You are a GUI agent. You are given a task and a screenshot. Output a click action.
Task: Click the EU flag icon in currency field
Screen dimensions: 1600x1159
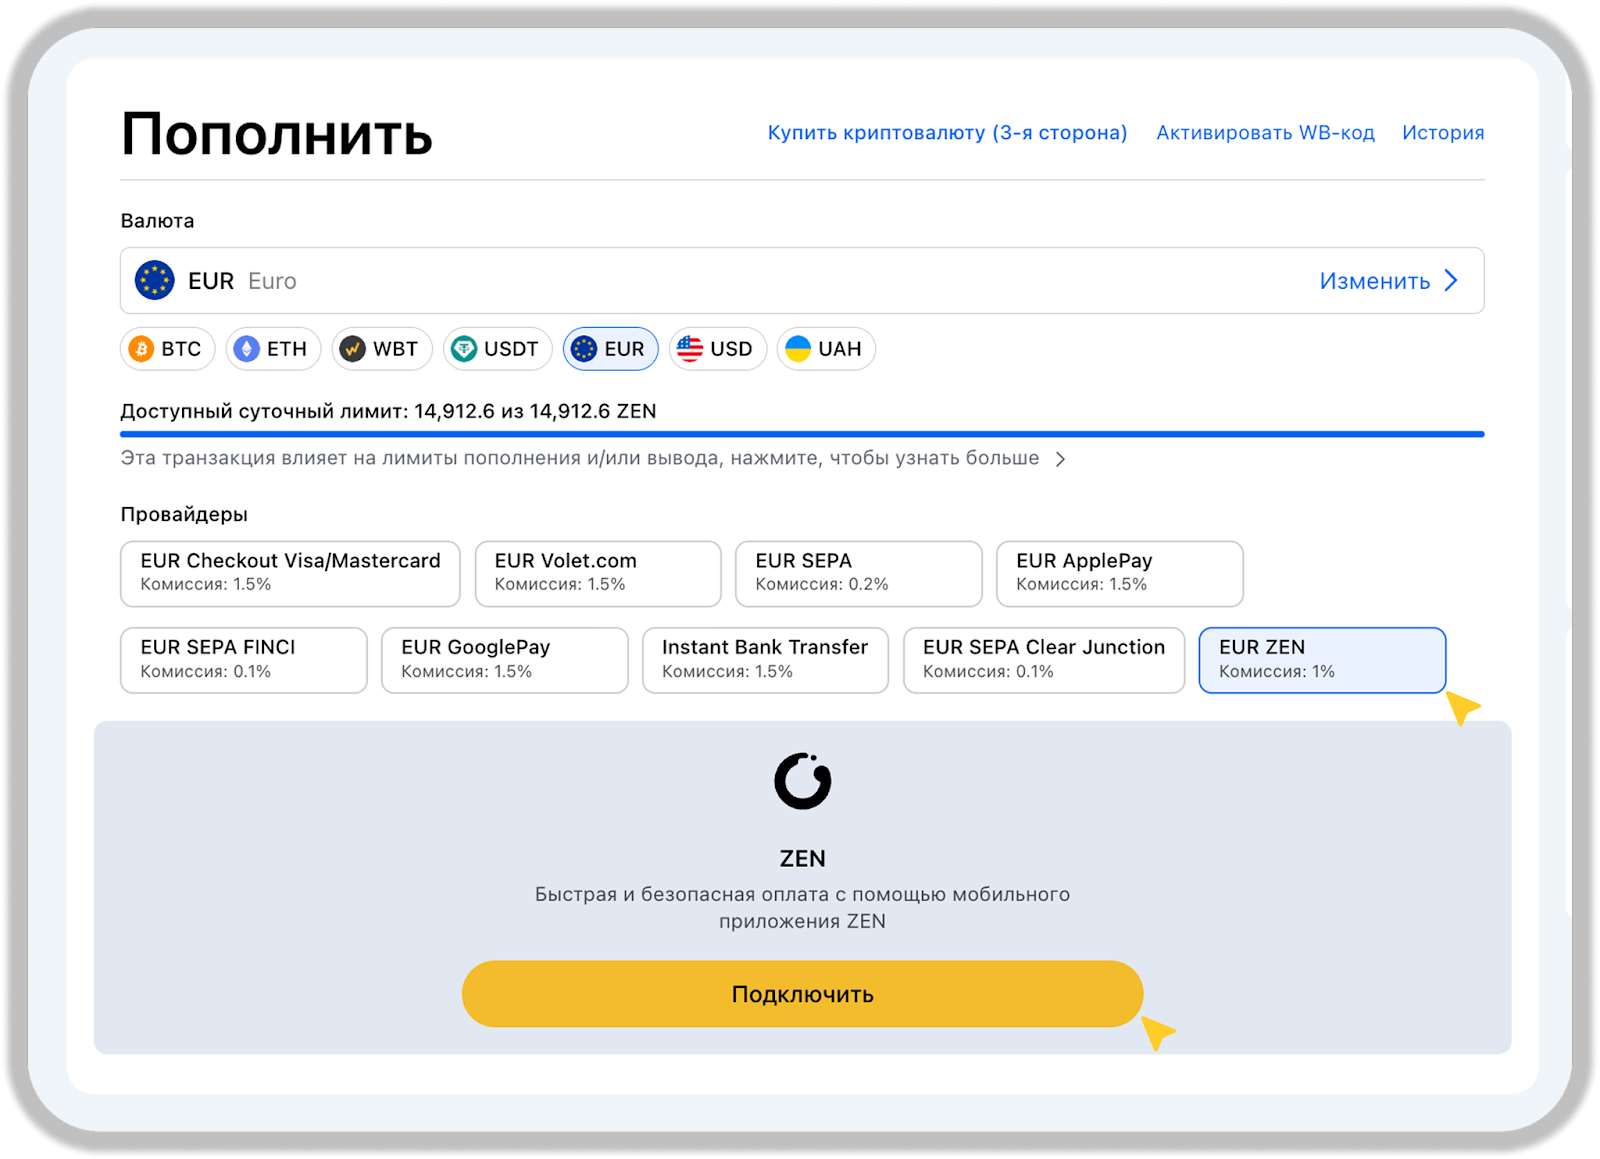point(155,281)
